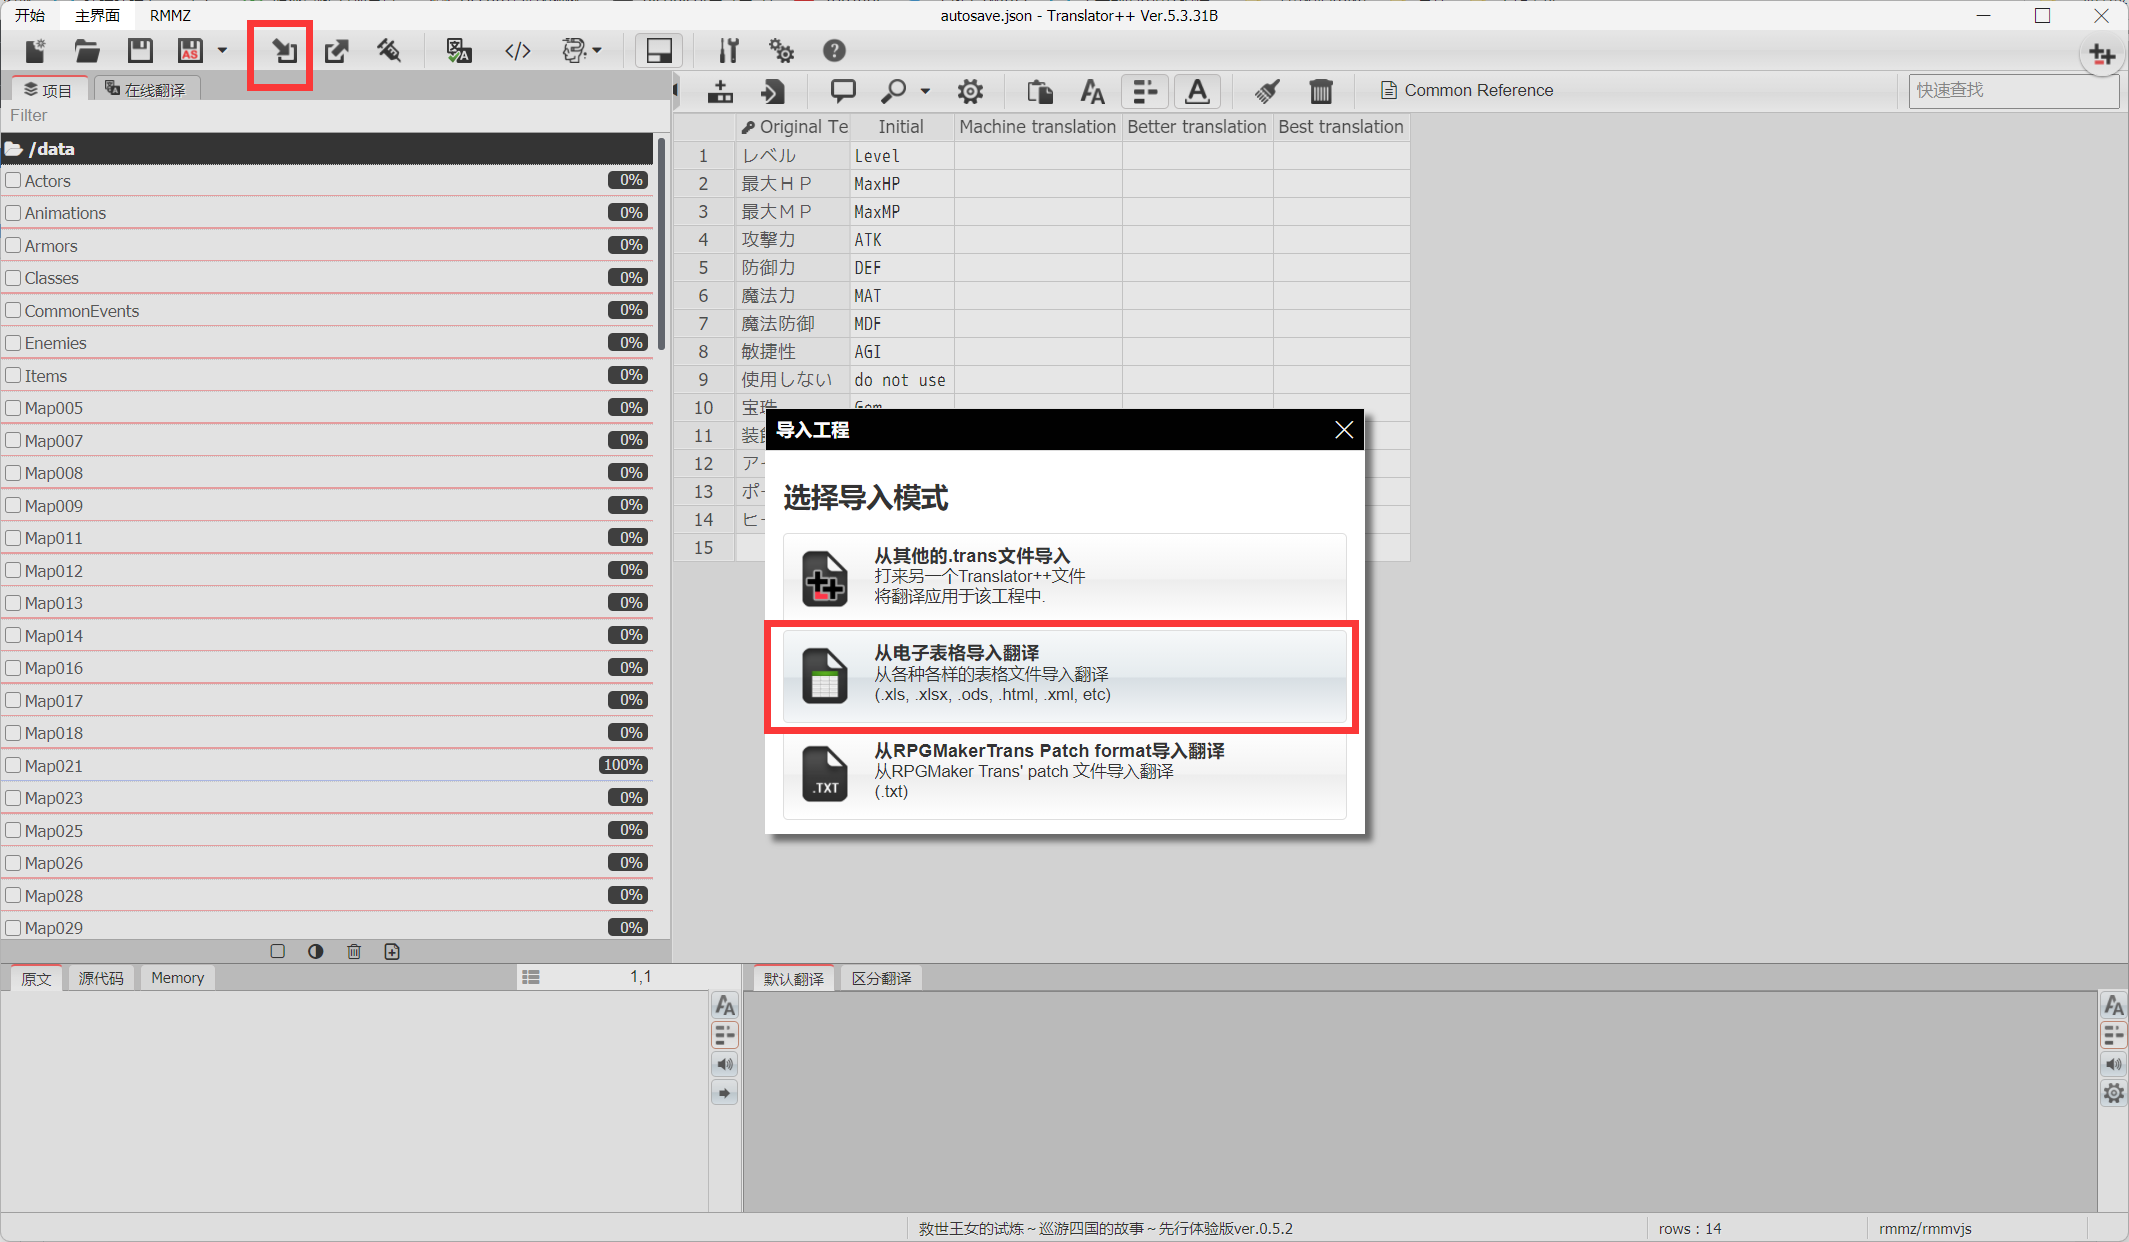Click the grid toolbar gear icon
Image resolution: width=2129 pixels, height=1242 pixels.
970,91
